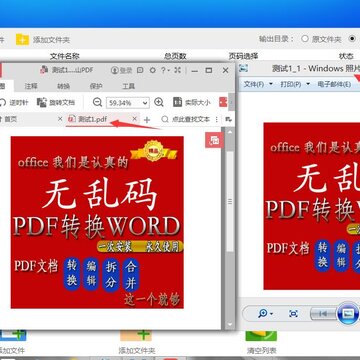Screen dimensions: 360x360
Task: Open a new tab with the plus button
Action: (147, 120)
